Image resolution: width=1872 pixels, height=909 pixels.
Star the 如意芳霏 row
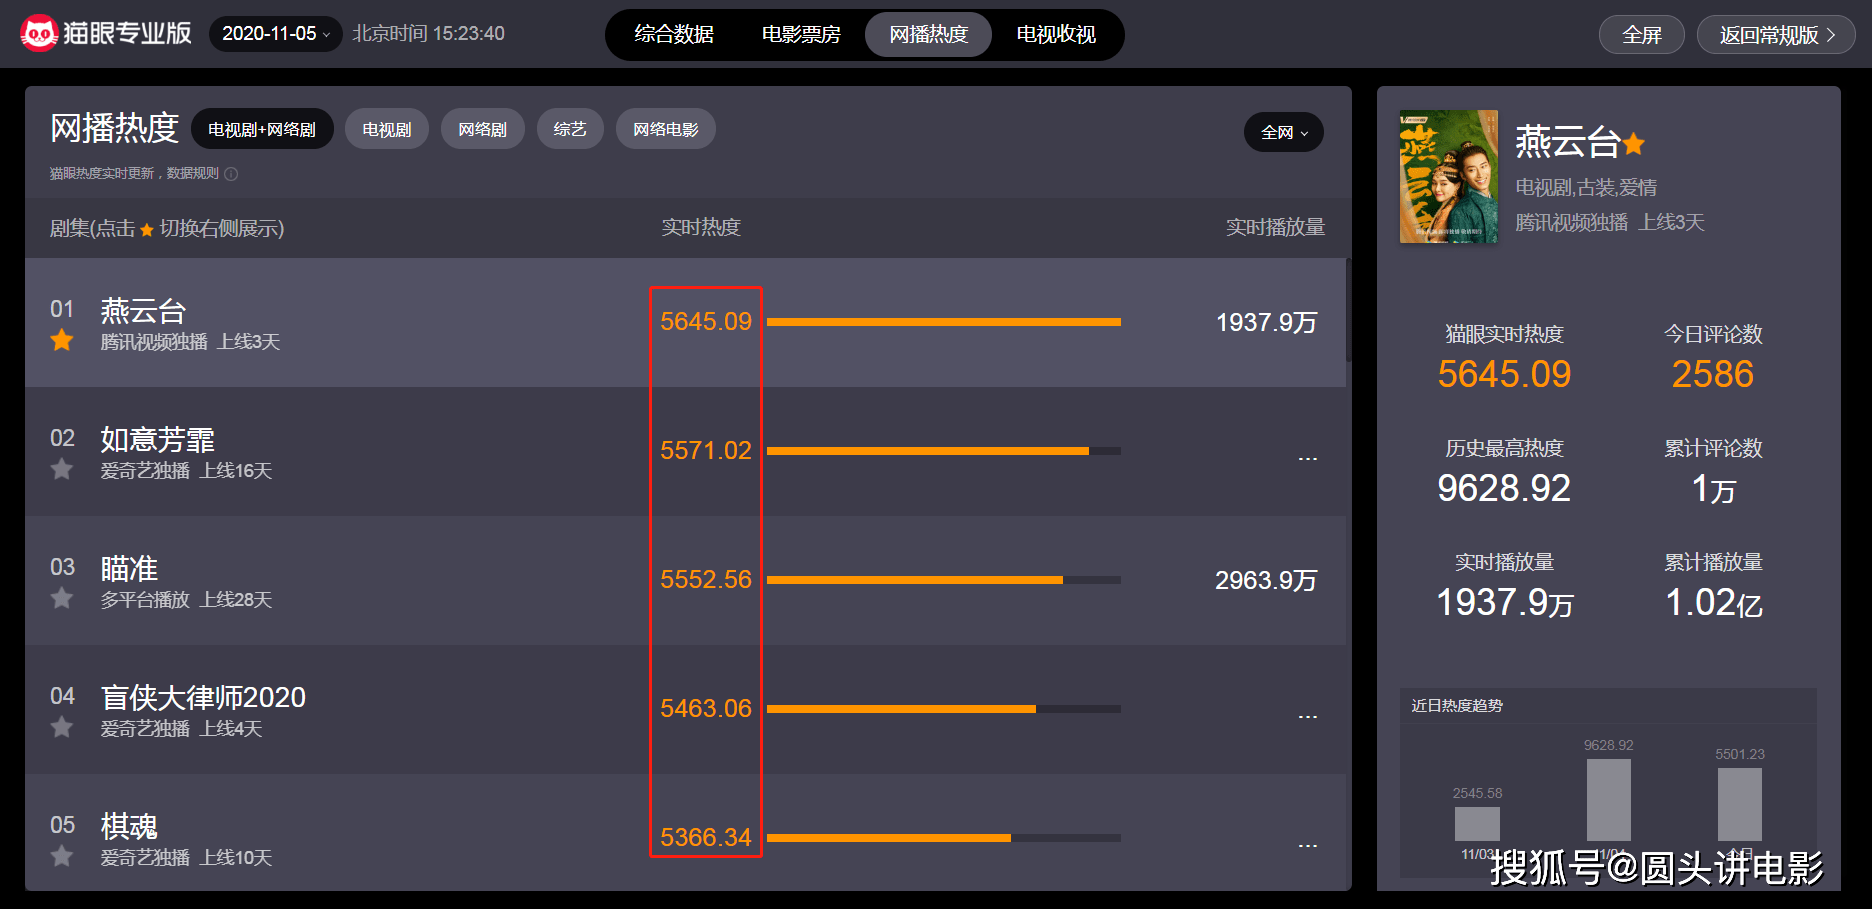tap(62, 469)
